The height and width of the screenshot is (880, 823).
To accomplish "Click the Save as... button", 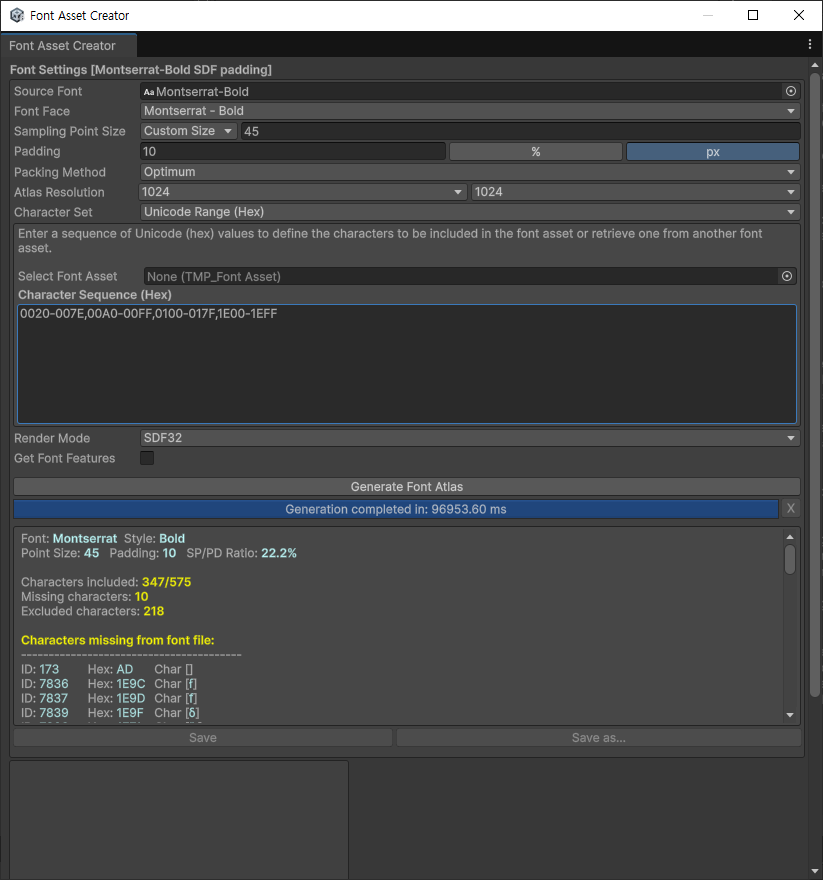I will pyautogui.click(x=598, y=737).
